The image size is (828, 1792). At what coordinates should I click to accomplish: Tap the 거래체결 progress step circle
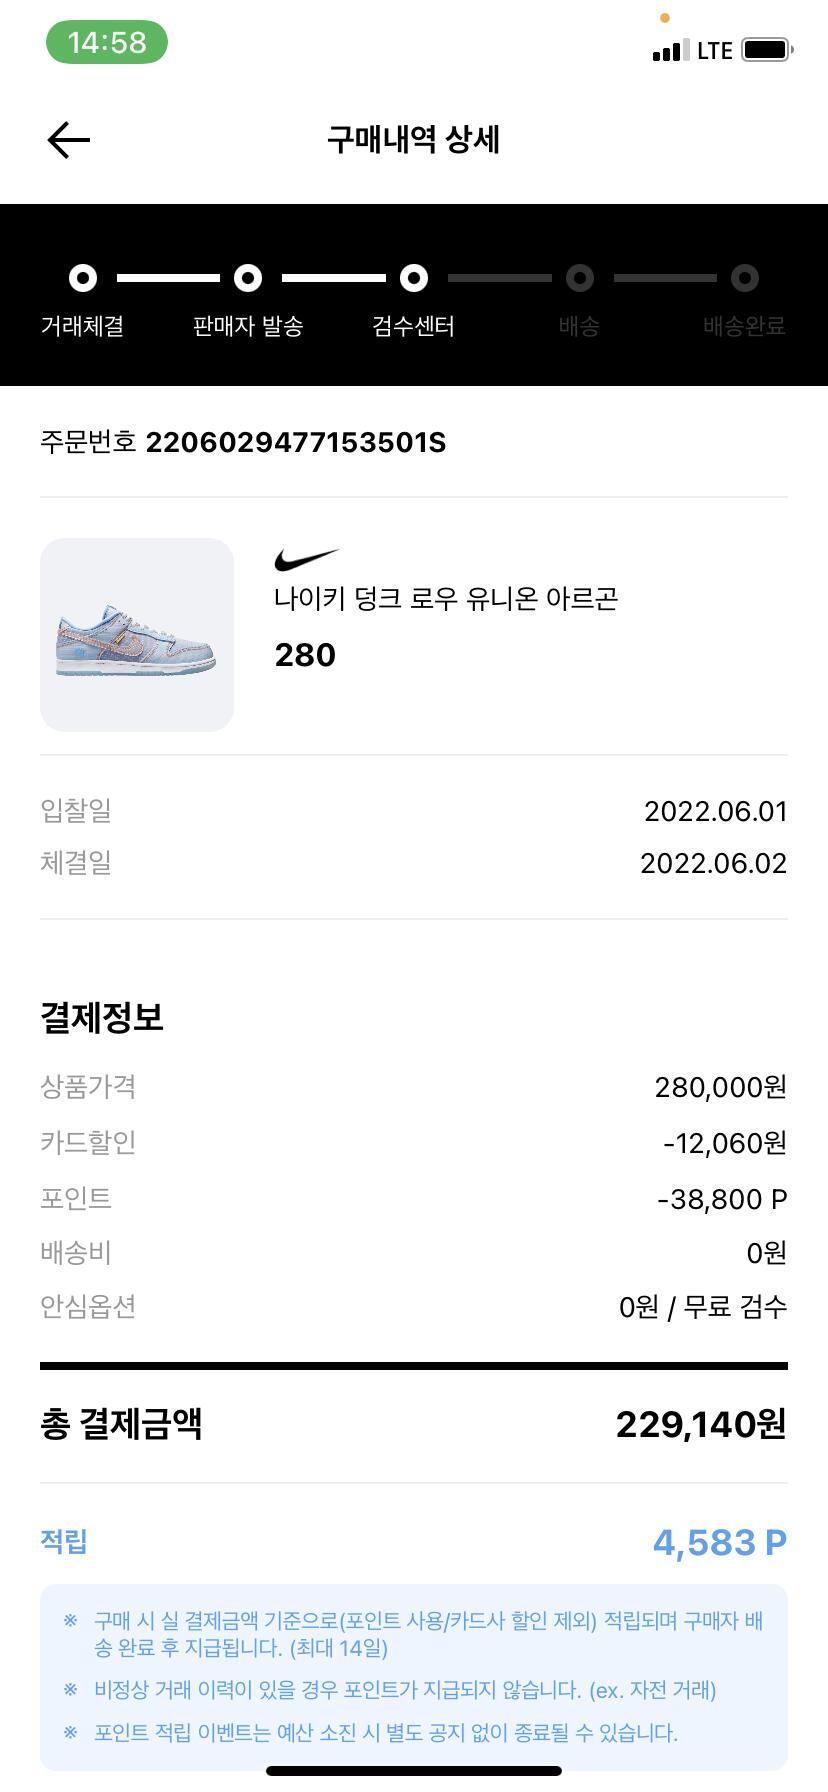[83, 278]
